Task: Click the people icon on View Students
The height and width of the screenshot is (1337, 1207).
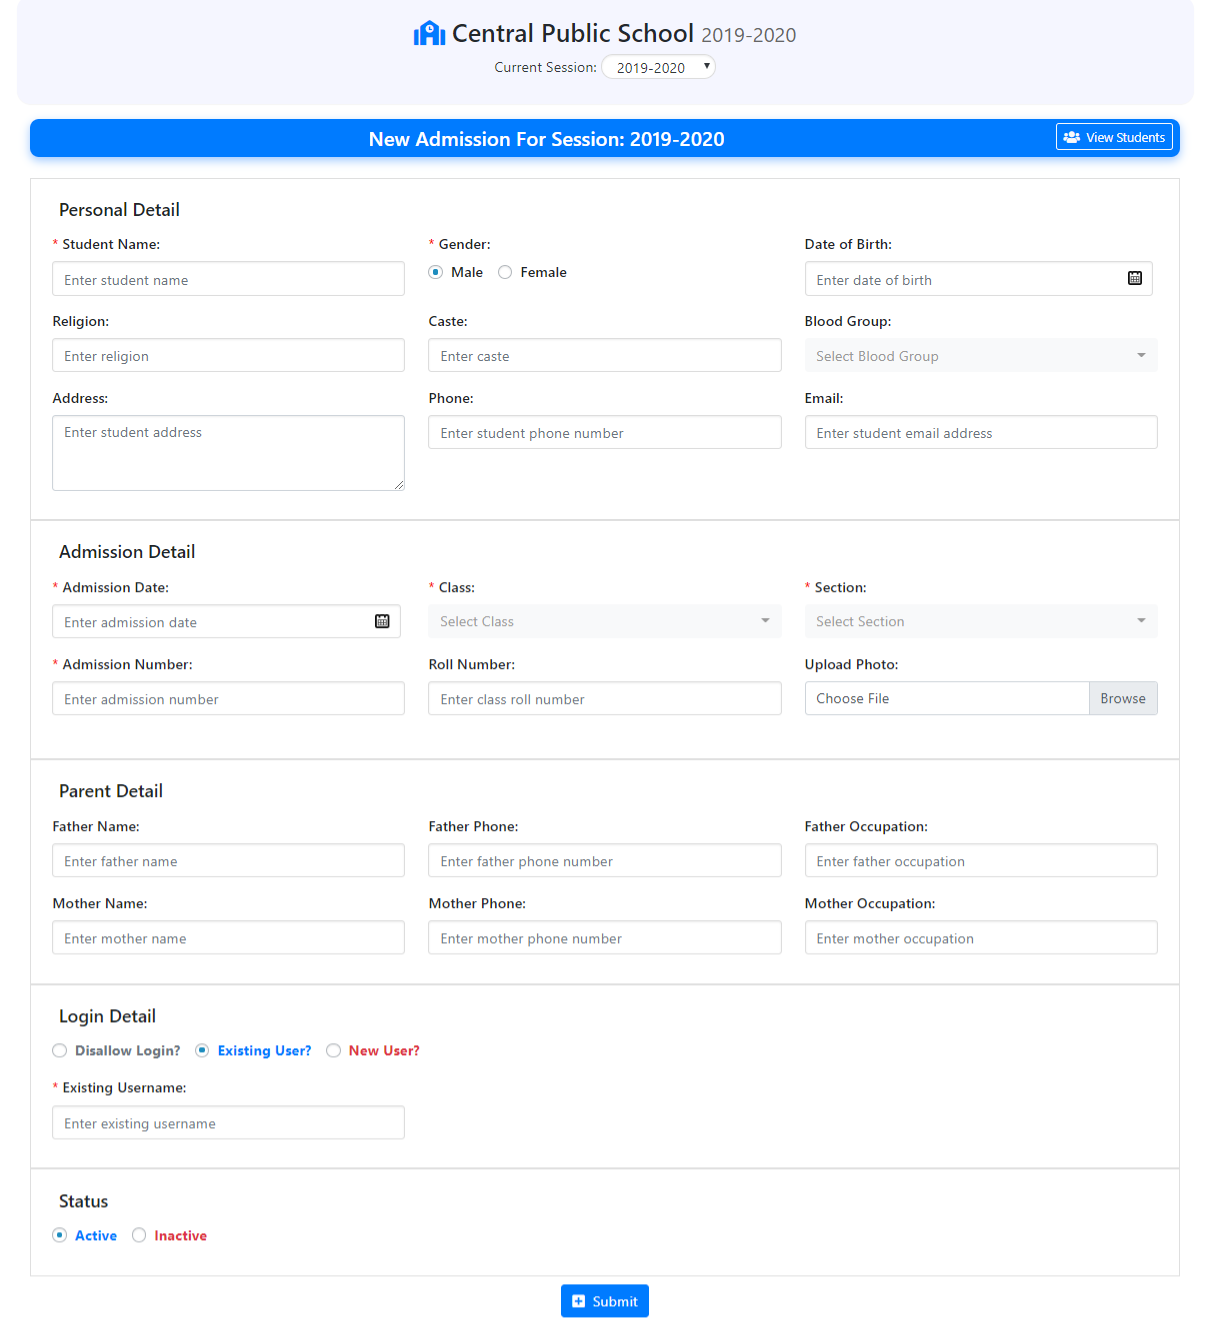Action: tap(1073, 137)
